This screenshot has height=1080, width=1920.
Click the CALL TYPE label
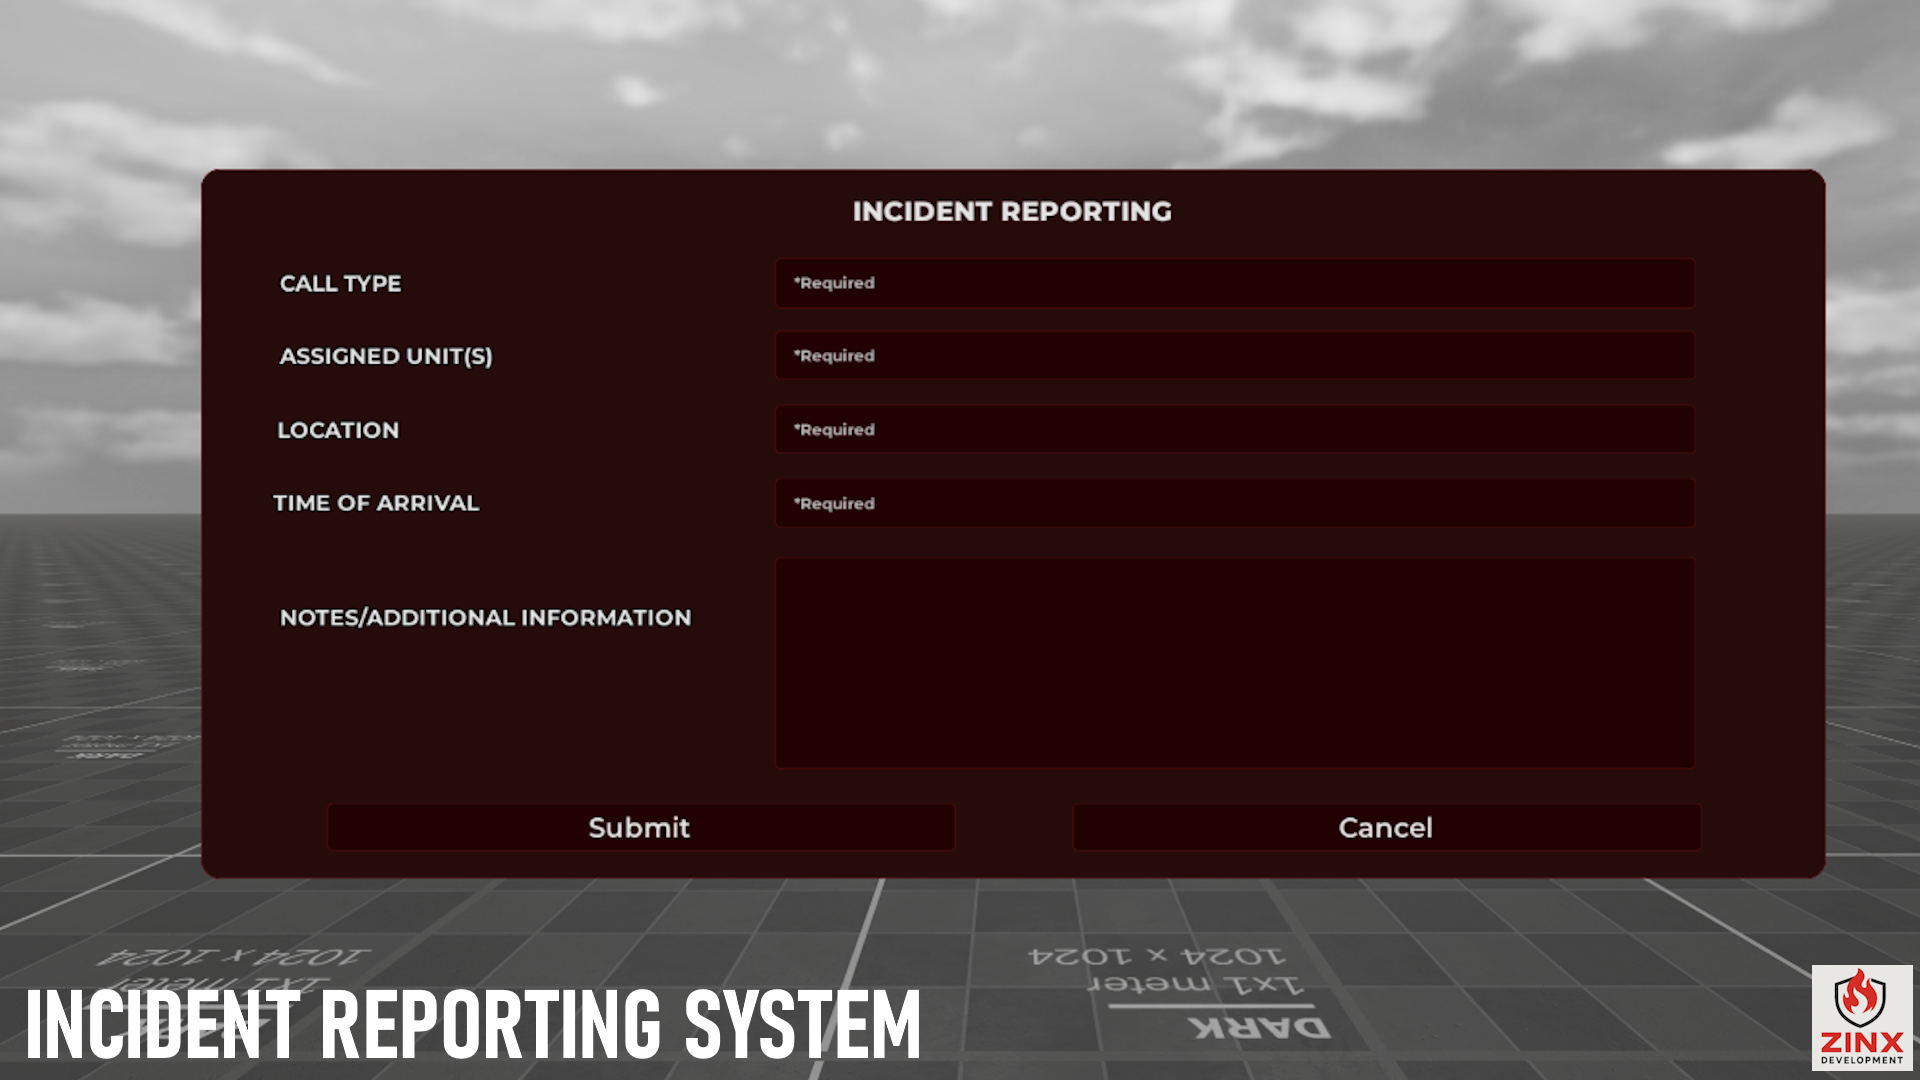tap(340, 284)
